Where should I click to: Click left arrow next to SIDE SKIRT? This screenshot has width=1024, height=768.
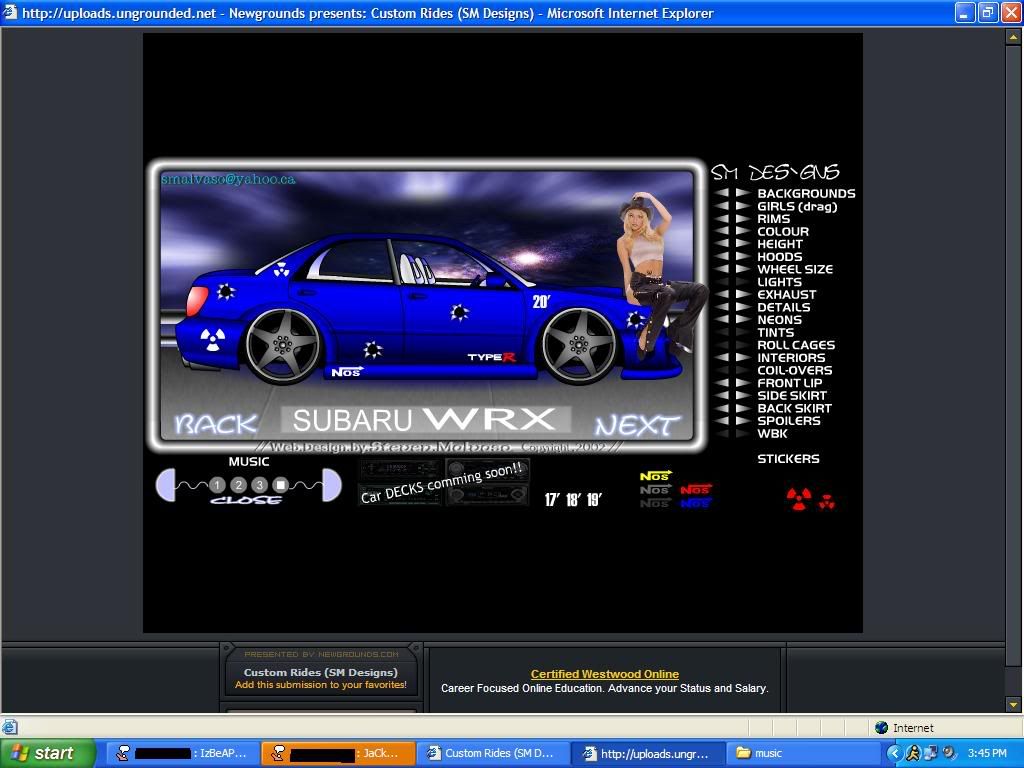pos(722,395)
